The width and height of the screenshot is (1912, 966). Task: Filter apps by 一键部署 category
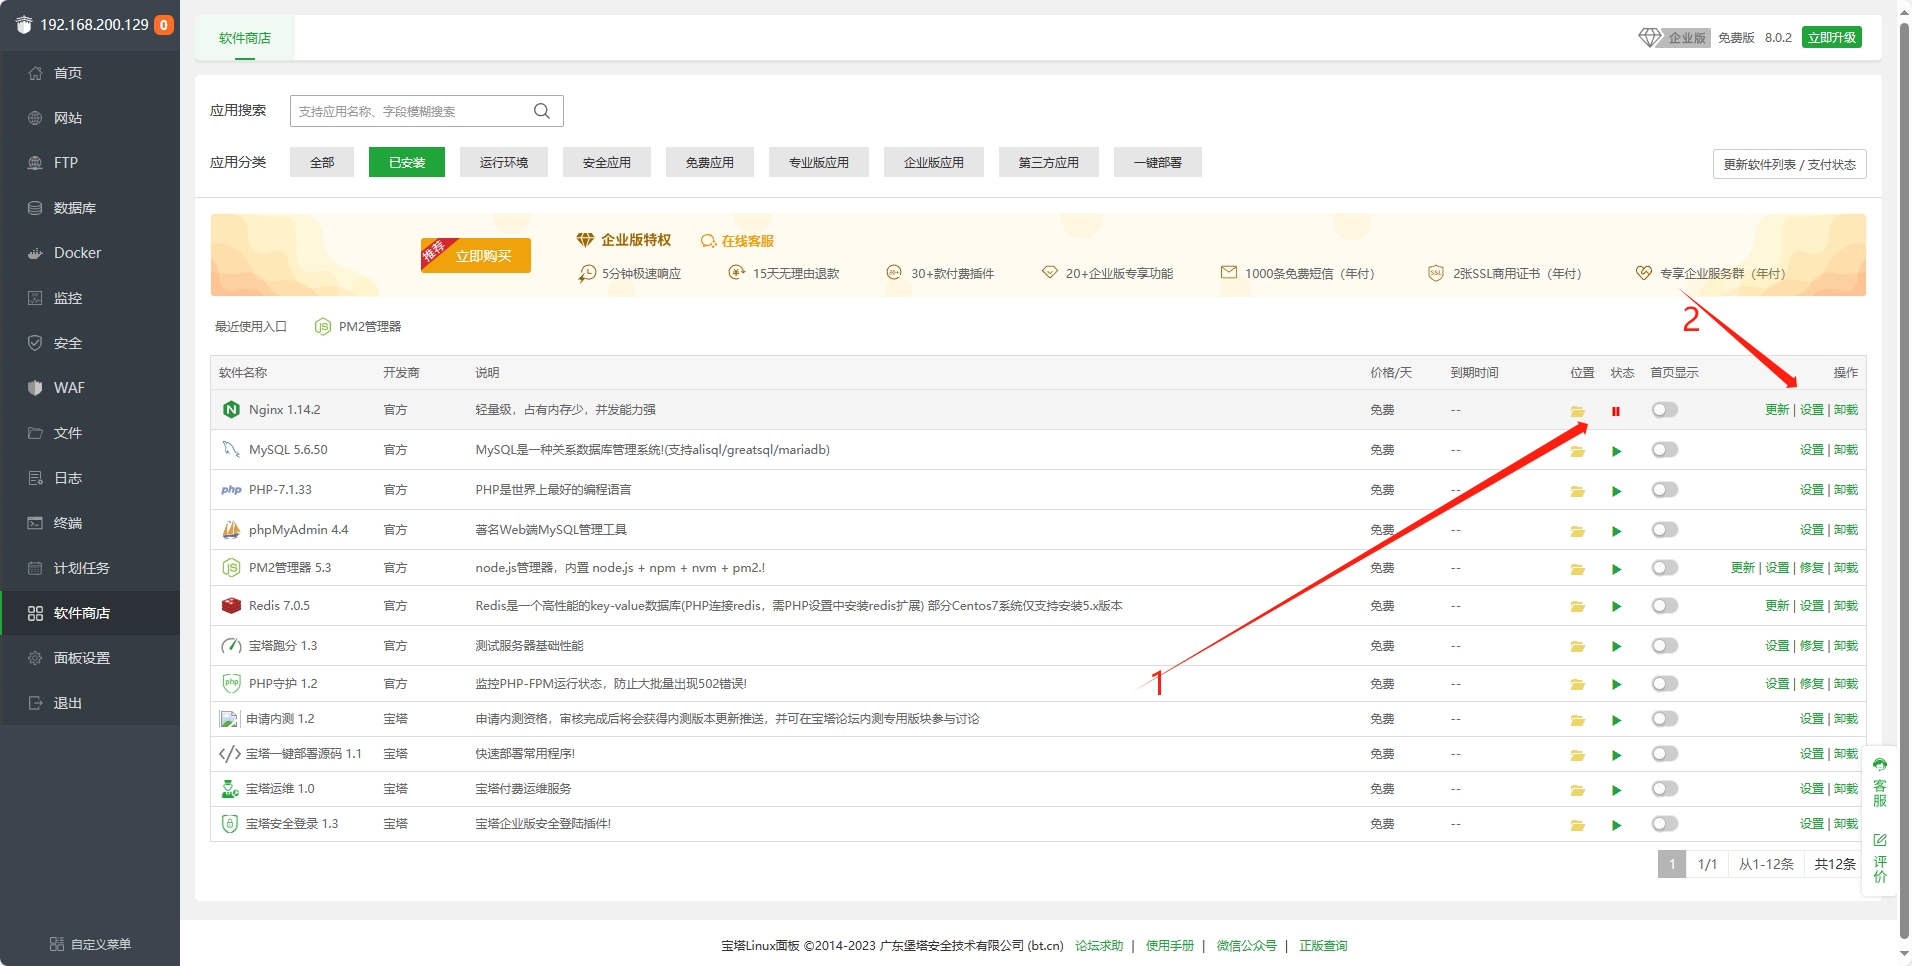pyautogui.click(x=1158, y=162)
